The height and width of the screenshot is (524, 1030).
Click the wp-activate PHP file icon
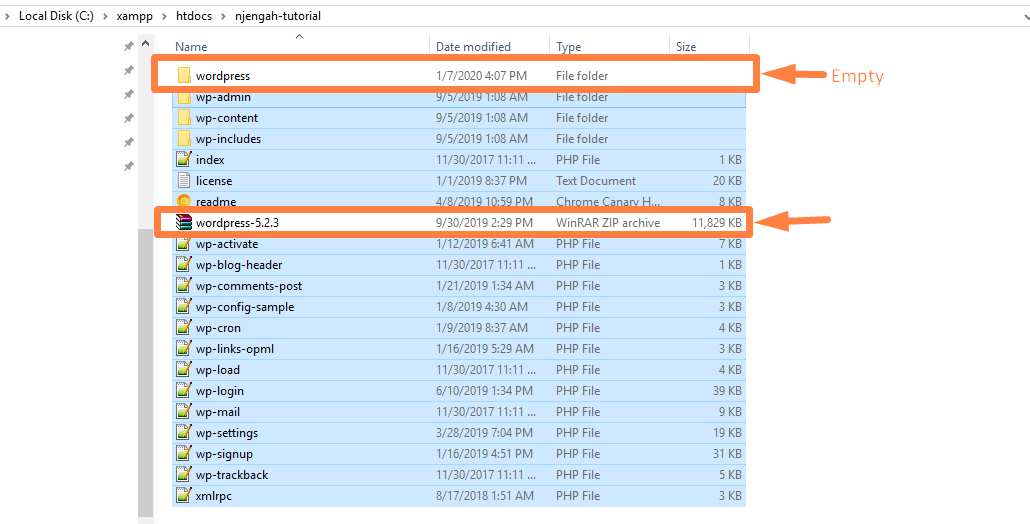[x=184, y=244]
